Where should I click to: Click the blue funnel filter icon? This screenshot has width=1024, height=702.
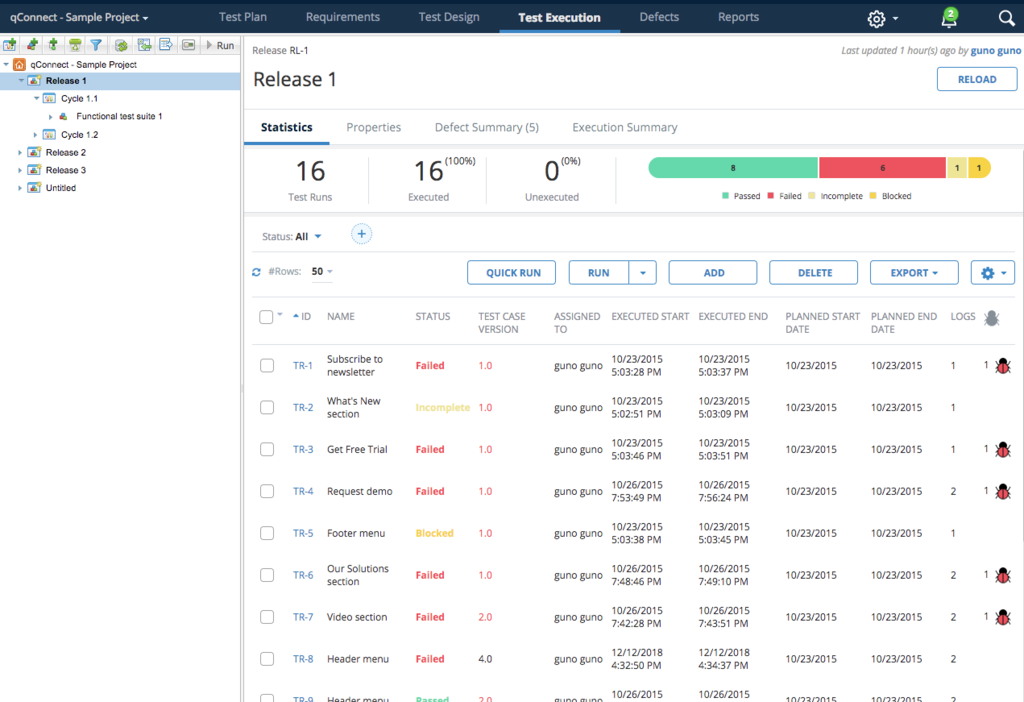pos(96,45)
